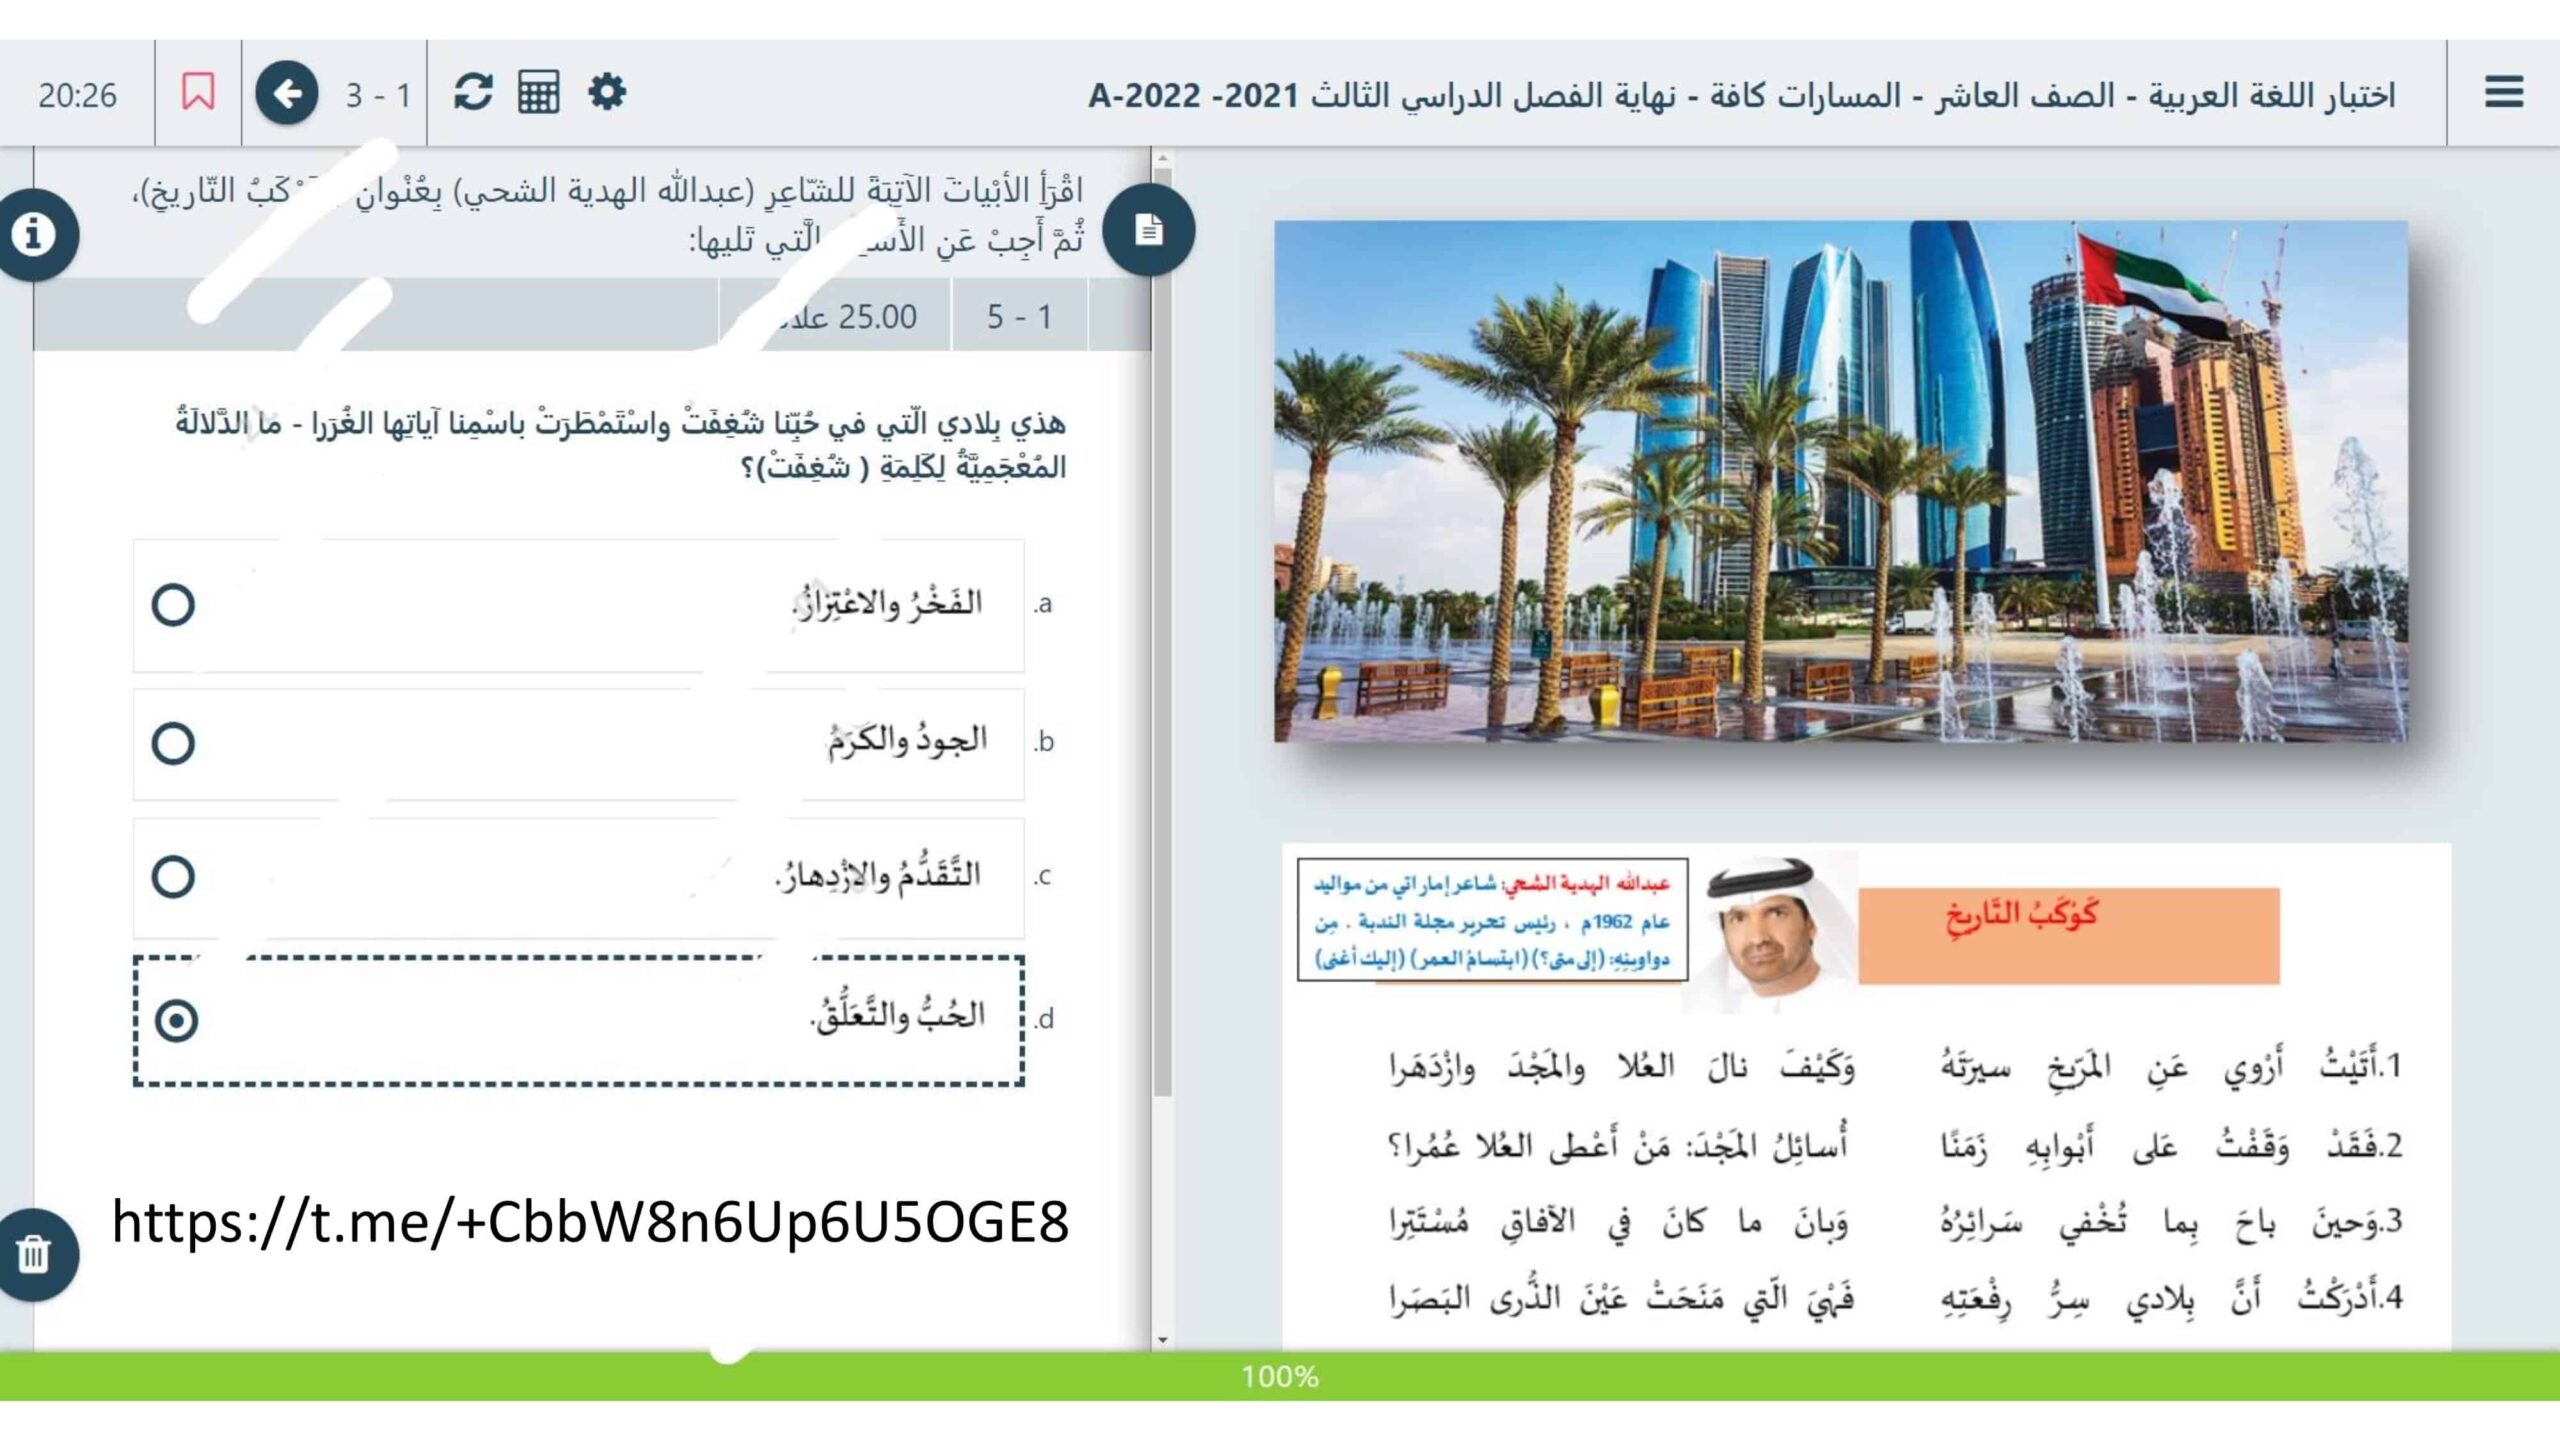This screenshot has height=1440, width=2560.
Task: Click the refresh arrows icon
Action: tap(472, 92)
